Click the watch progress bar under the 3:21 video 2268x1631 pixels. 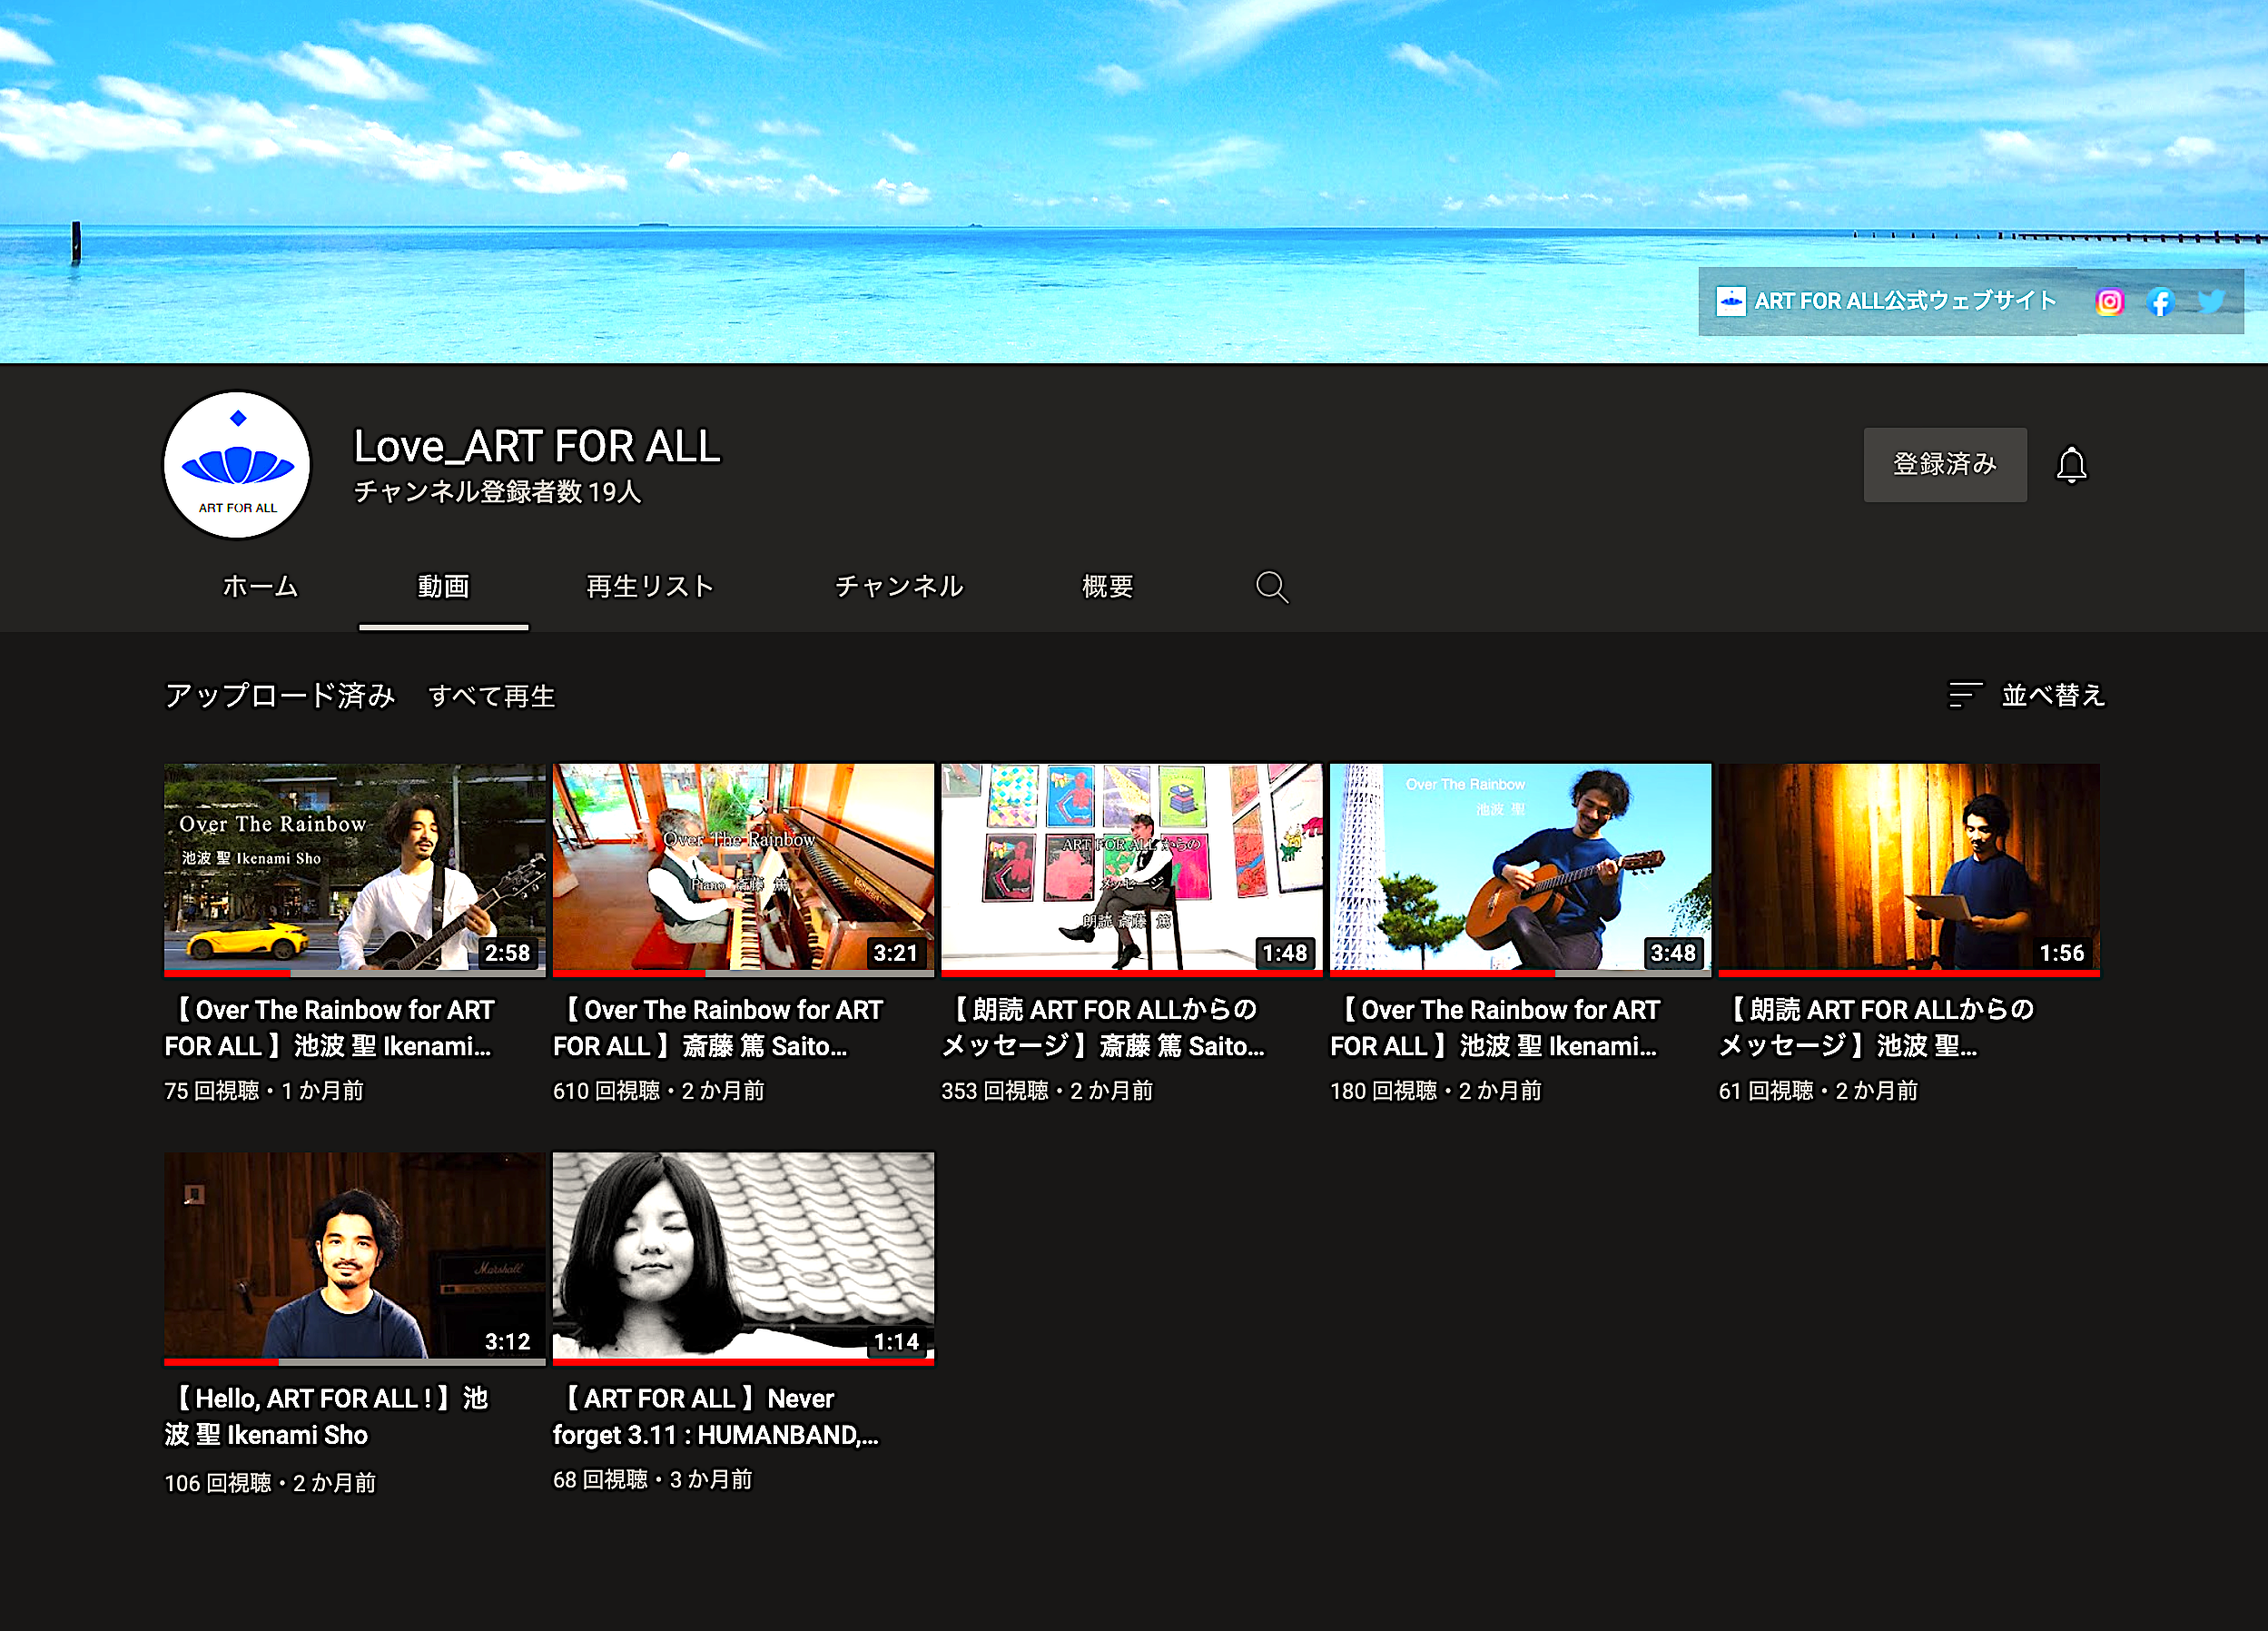pyautogui.click(x=743, y=973)
